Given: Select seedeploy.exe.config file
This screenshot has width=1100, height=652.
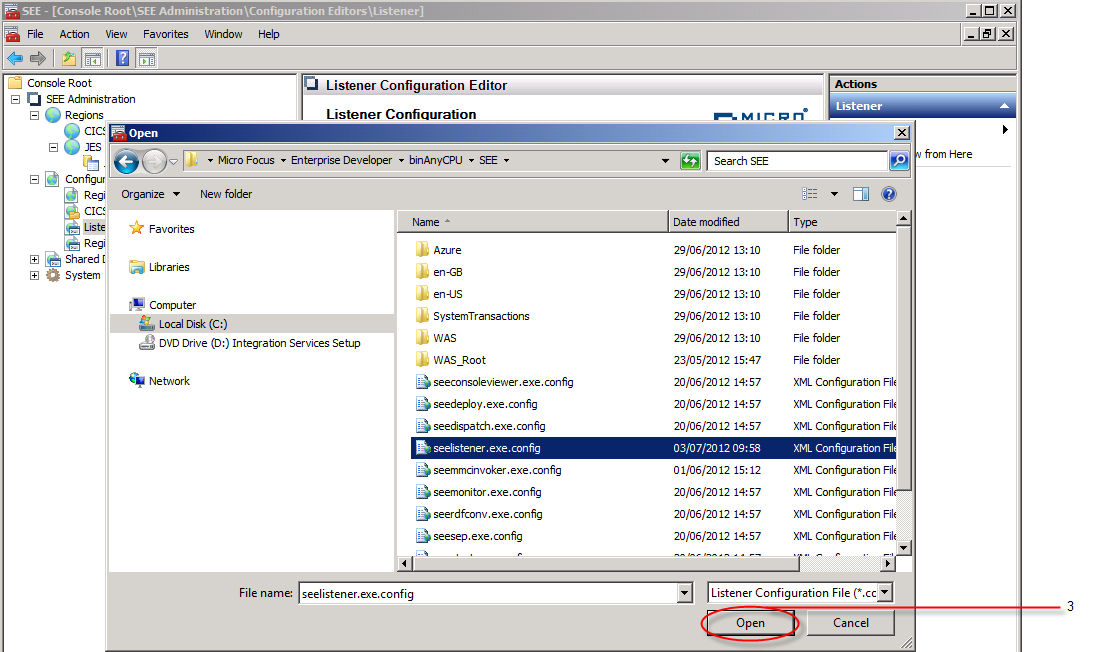Looking at the screenshot, I should point(485,404).
